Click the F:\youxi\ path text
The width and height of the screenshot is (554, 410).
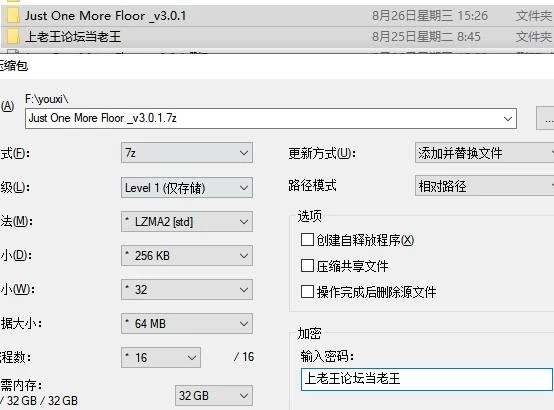click(47, 99)
